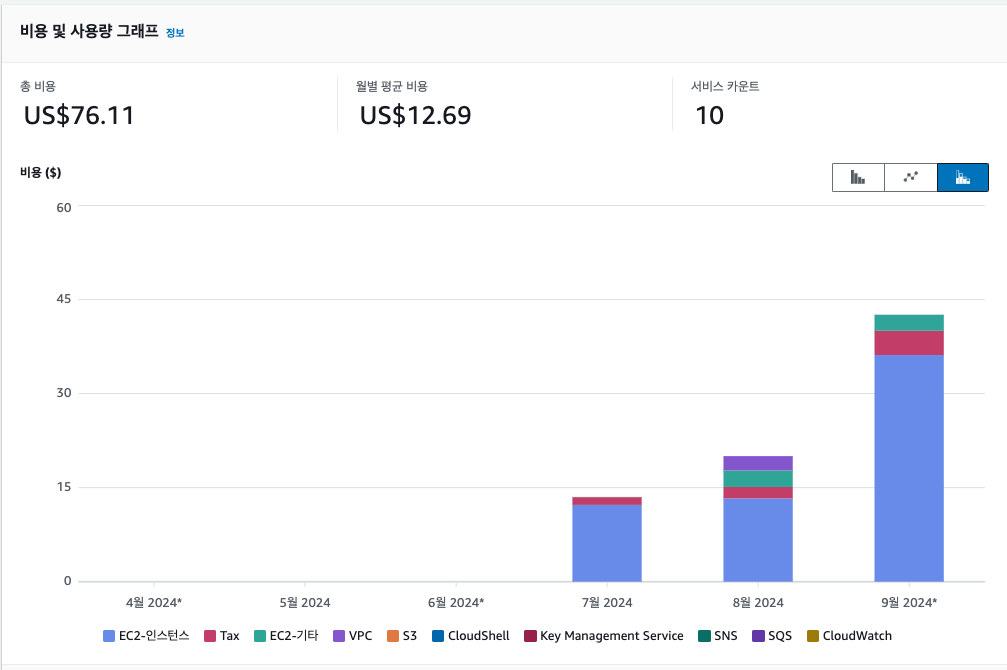Click the 8월 2024 EC2-인스턴스 bar segment
1007x670 pixels.
tap(758, 540)
